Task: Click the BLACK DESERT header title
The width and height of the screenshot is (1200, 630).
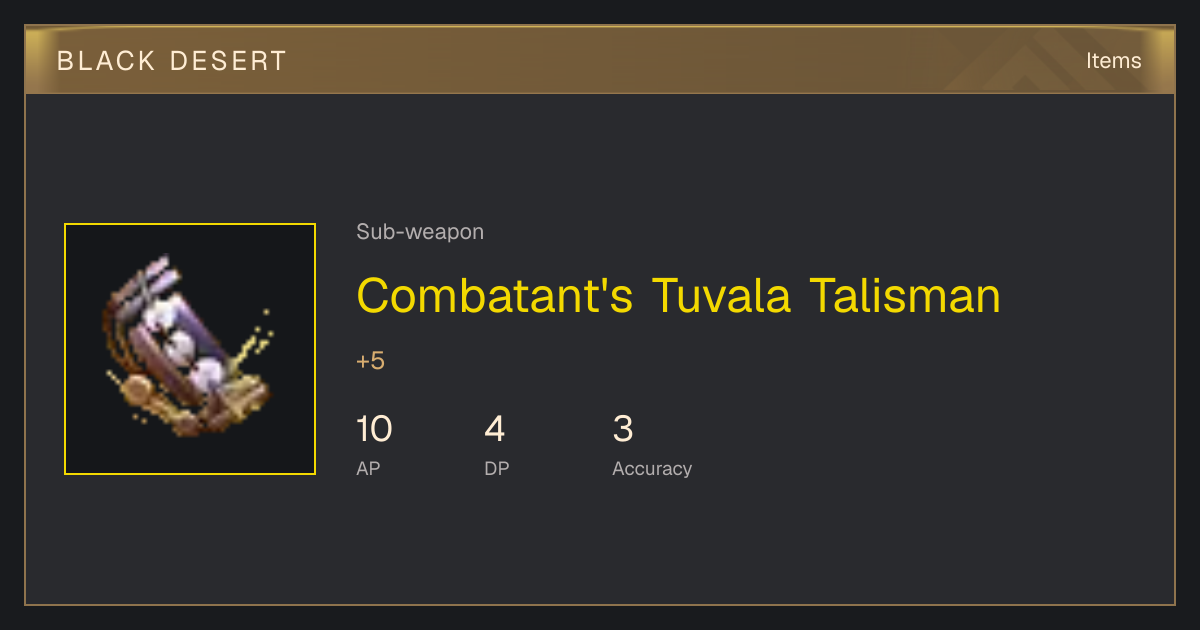Action: tap(172, 61)
